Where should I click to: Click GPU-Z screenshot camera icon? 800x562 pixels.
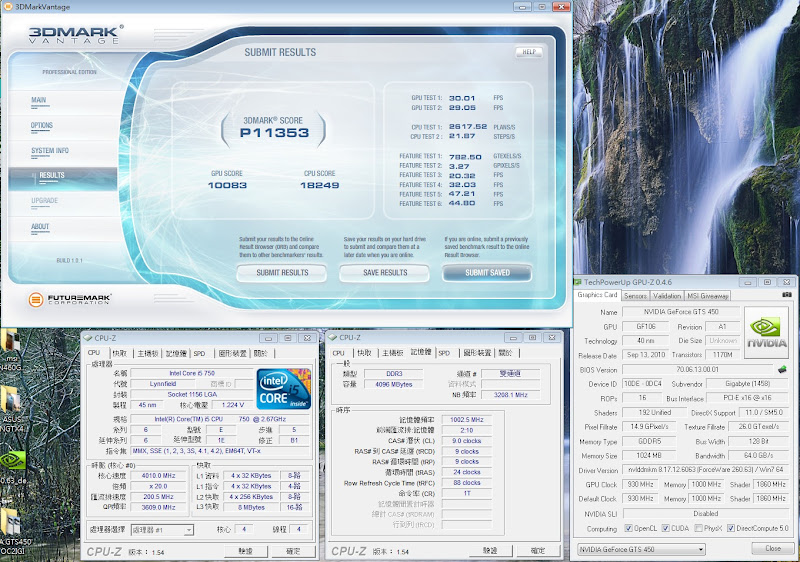pyautogui.click(x=786, y=295)
